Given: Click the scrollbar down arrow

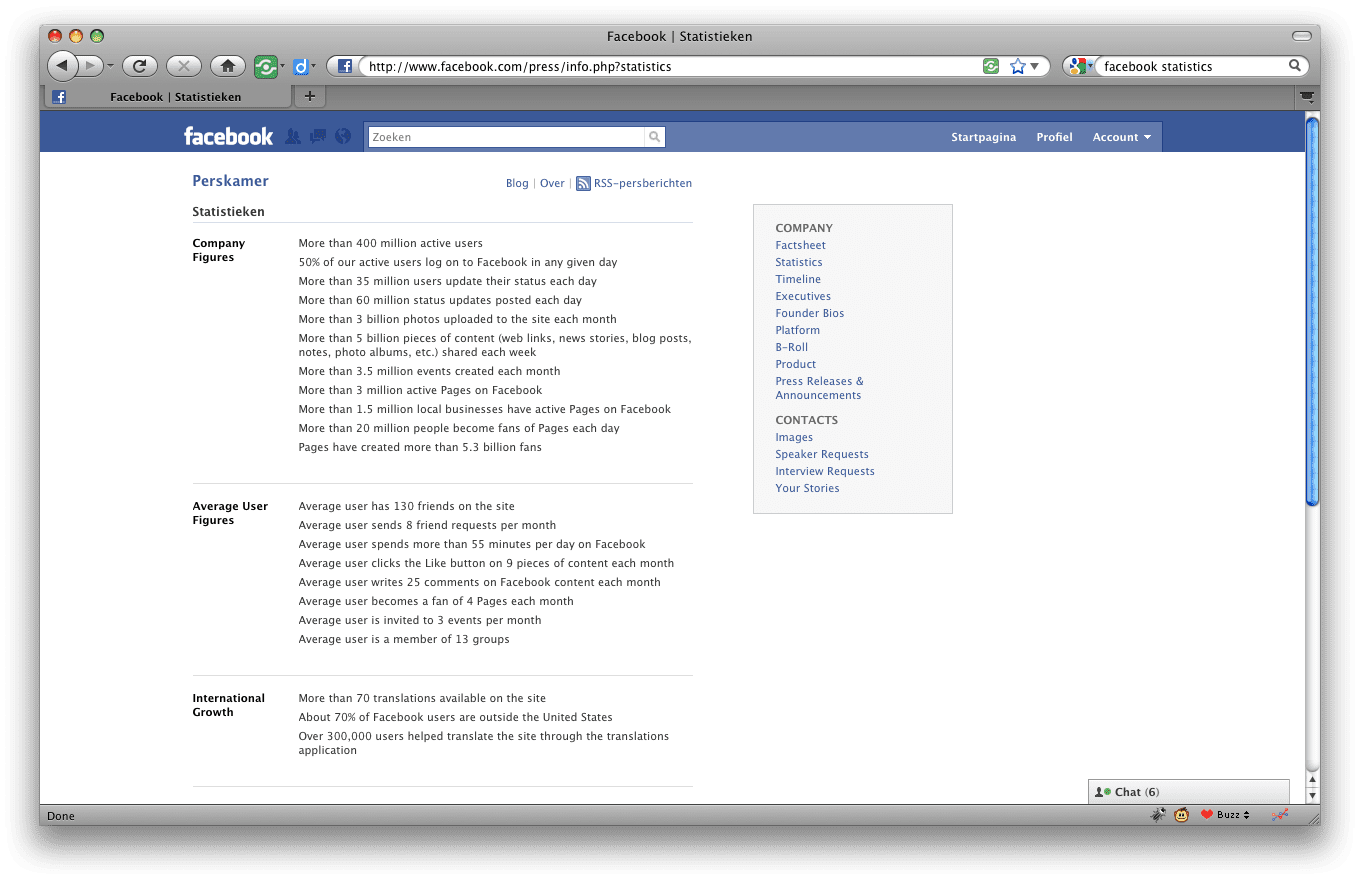Looking at the screenshot, I should click(1313, 796).
